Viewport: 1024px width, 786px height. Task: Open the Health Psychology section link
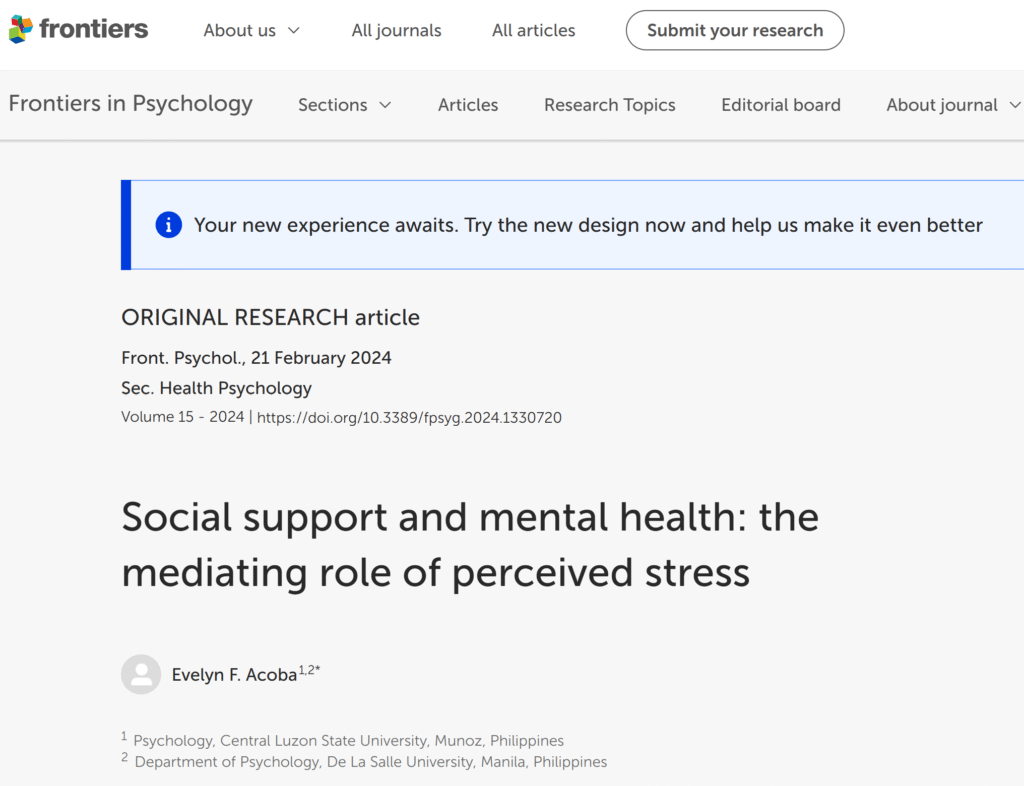click(x=235, y=388)
